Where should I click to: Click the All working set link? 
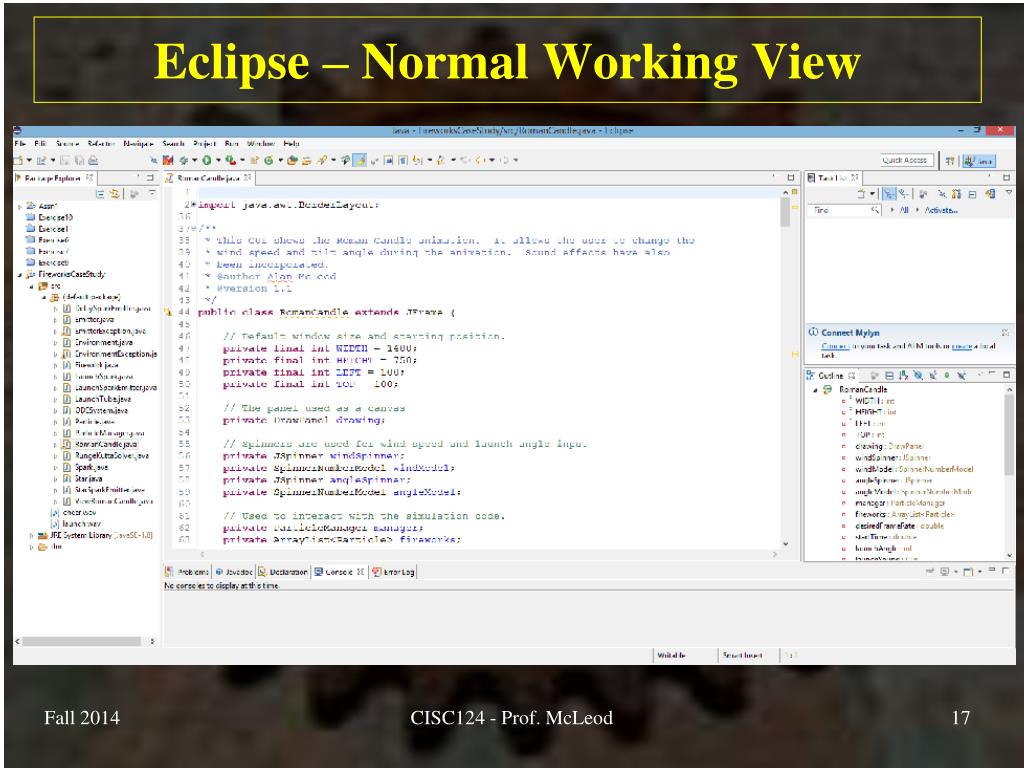coord(904,210)
